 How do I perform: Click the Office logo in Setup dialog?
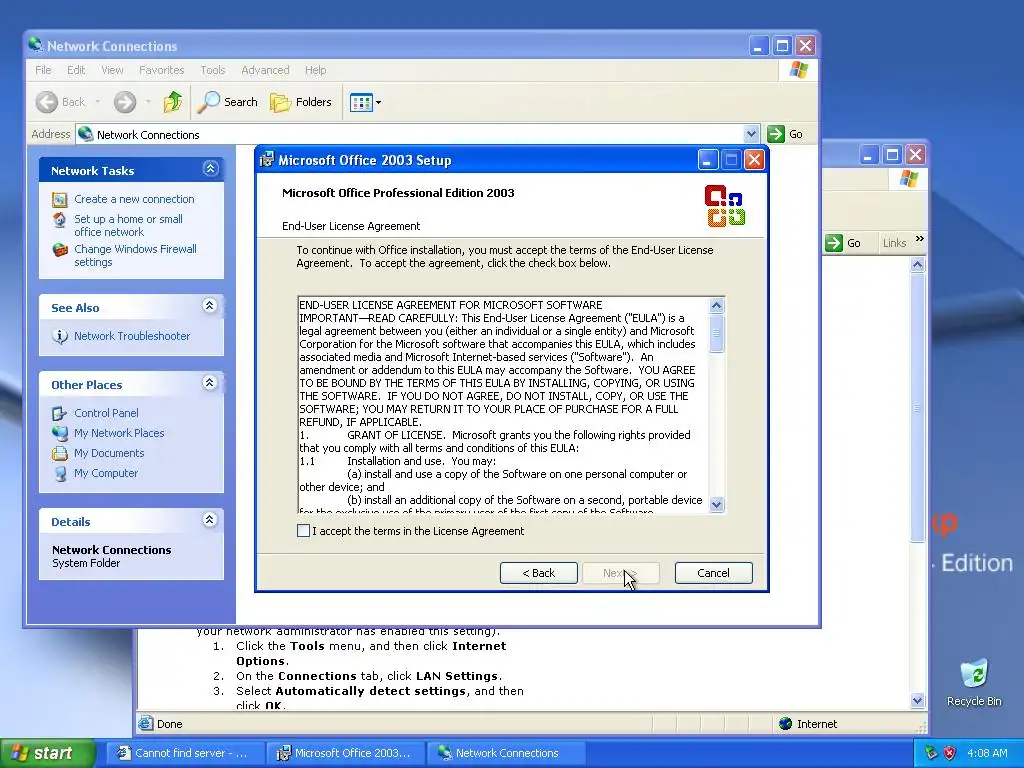point(724,206)
